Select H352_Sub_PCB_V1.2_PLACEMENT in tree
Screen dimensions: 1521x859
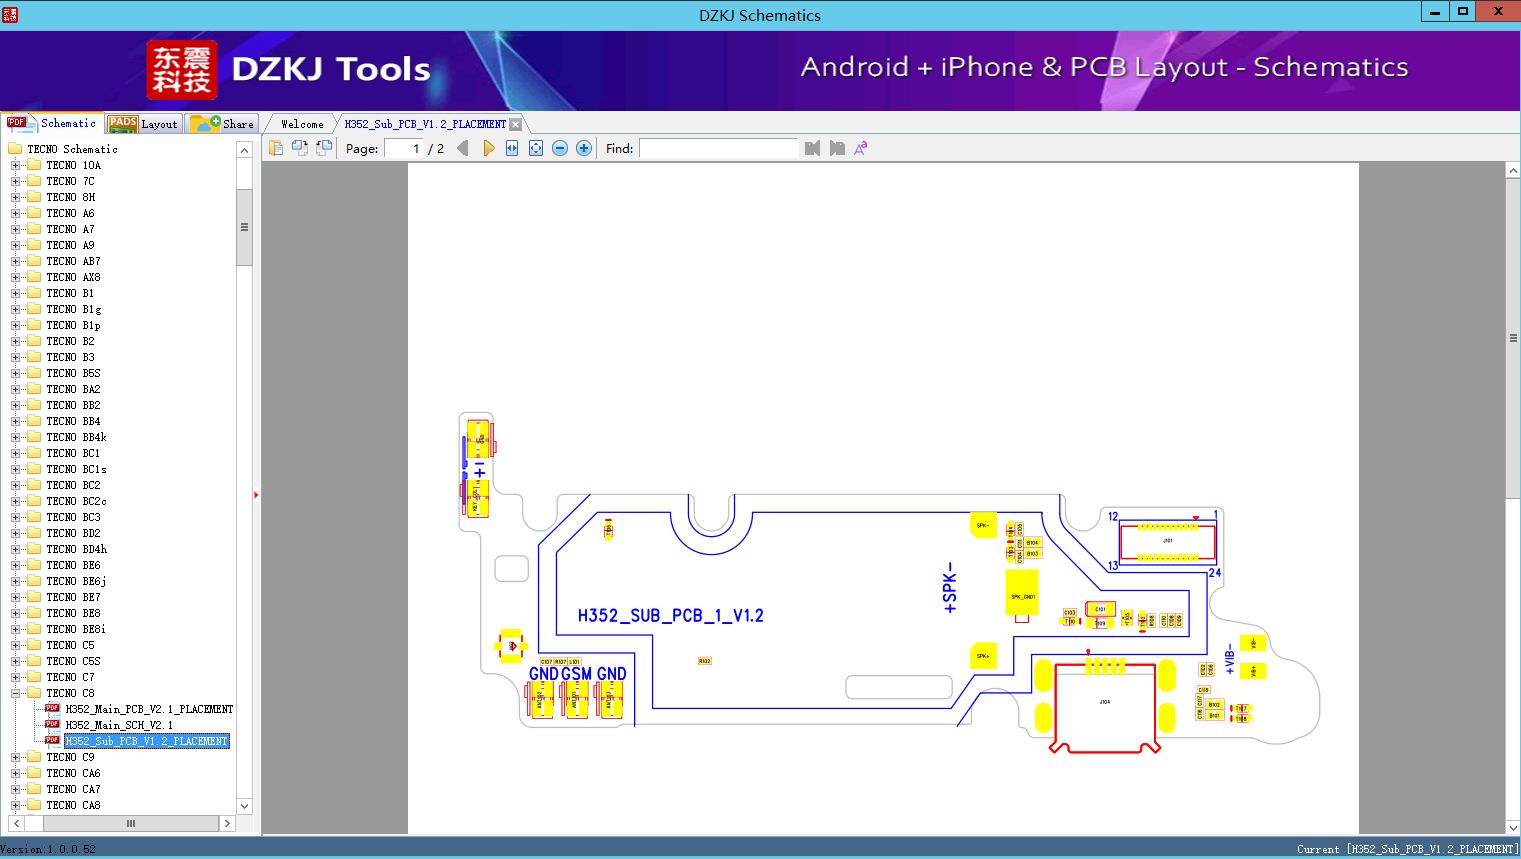(147, 741)
